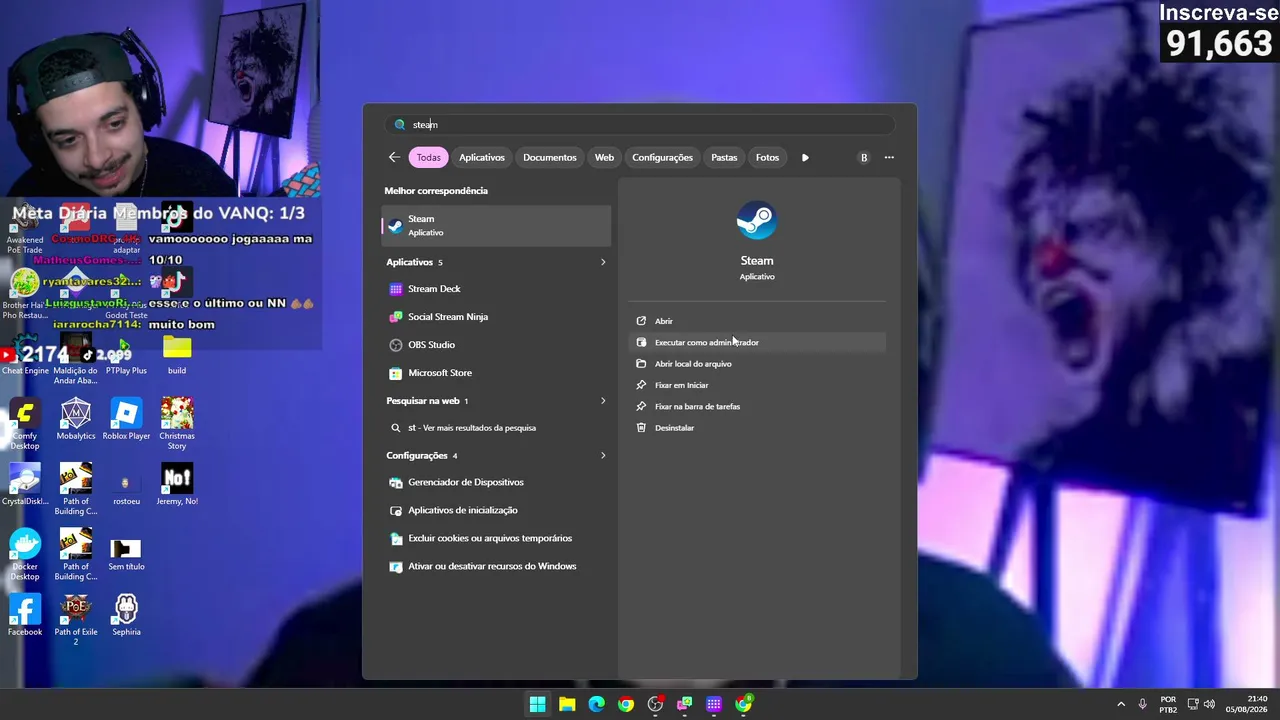This screenshot has width=1280, height=720.
Task: Select the Todas filter tab
Action: click(428, 157)
